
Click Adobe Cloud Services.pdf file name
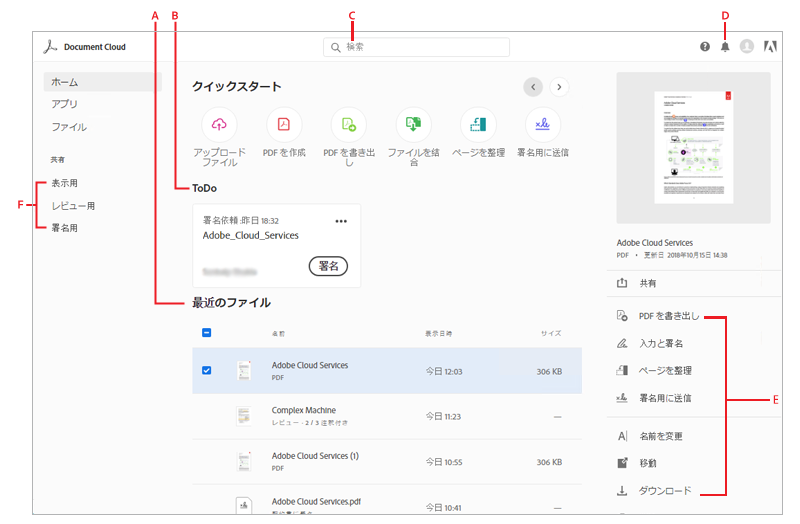pyautogui.click(x=316, y=502)
